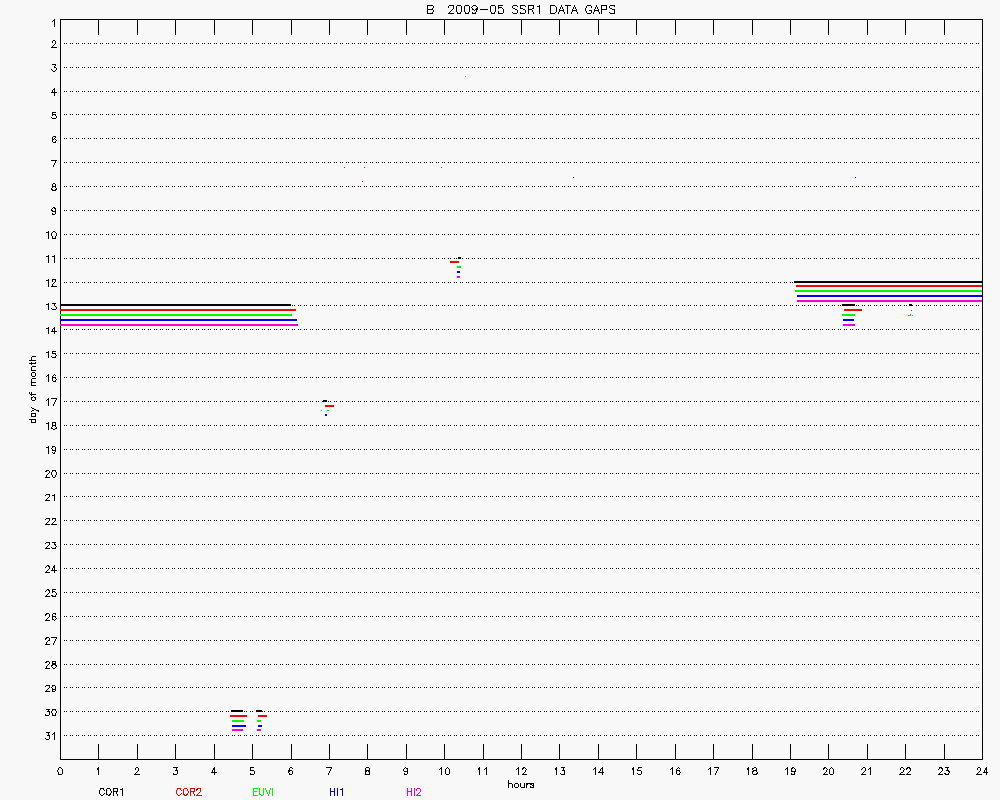Click the '12' tick on the hours axis
This screenshot has width=1000, height=800.
coord(521,771)
